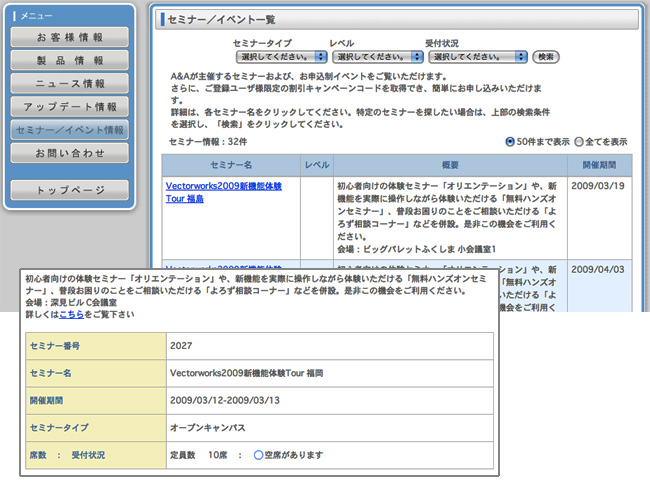This screenshot has width=650, height=485.
Task: Click the セミナー名 column header
Action: tap(231, 163)
